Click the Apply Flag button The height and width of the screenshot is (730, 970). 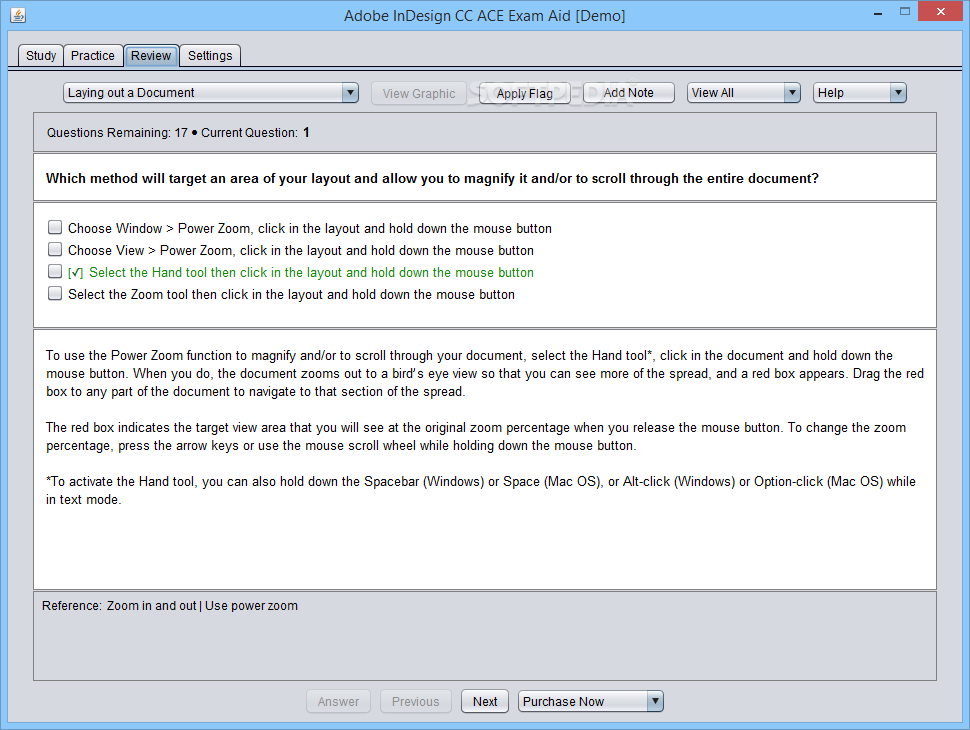click(x=525, y=93)
